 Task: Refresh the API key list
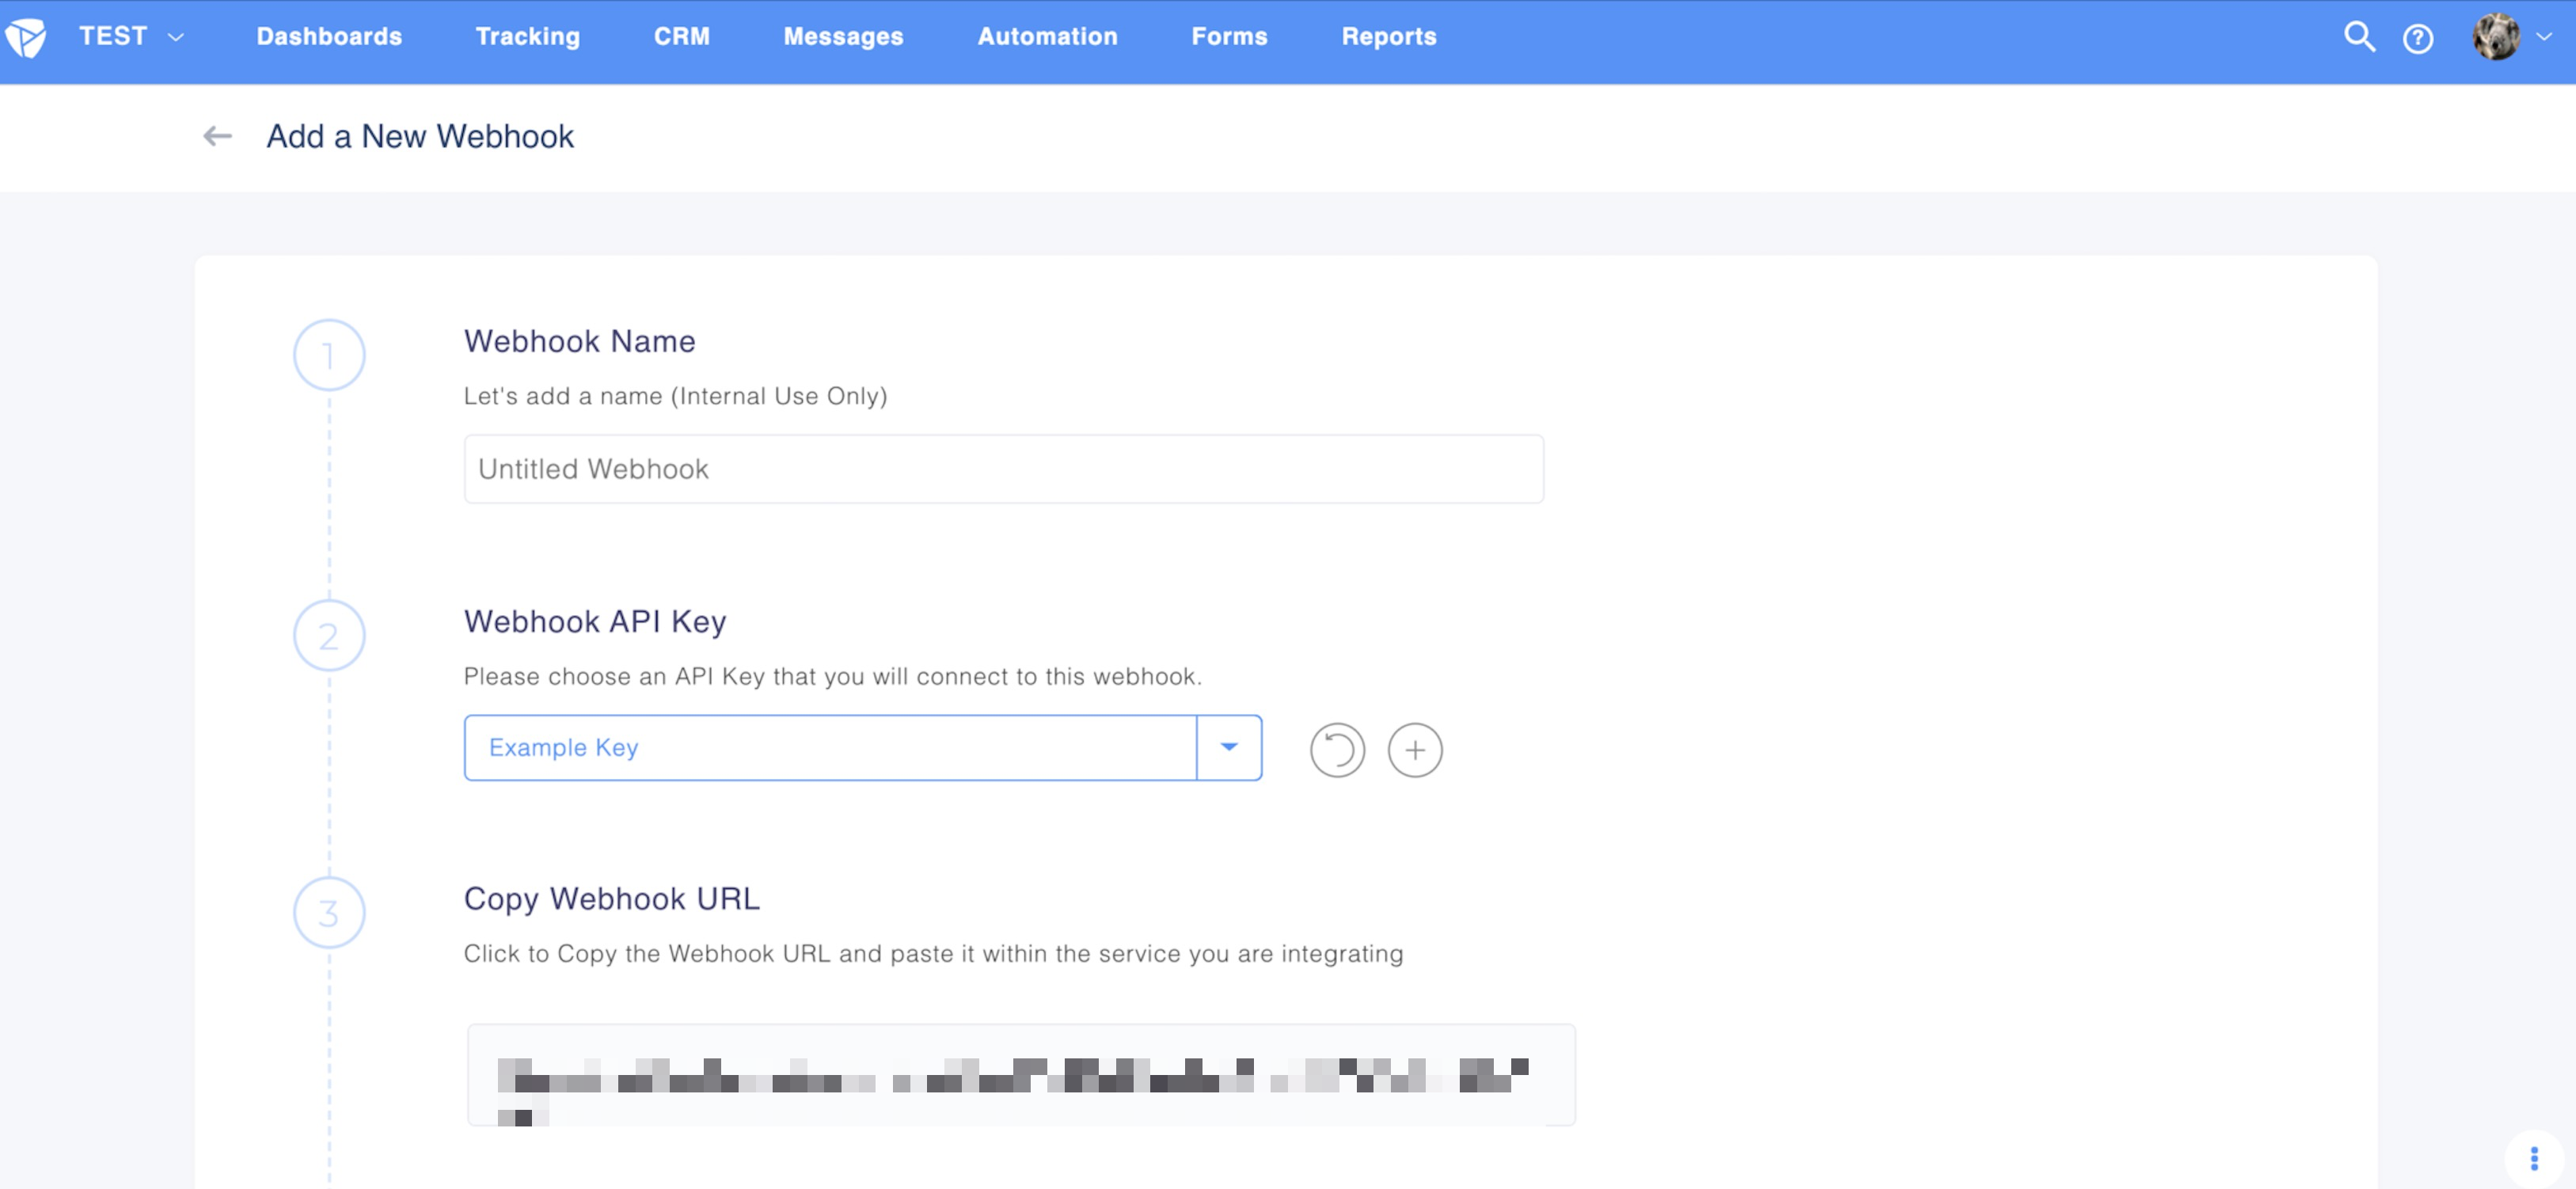pyautogui.click(x=1337, y=750)
